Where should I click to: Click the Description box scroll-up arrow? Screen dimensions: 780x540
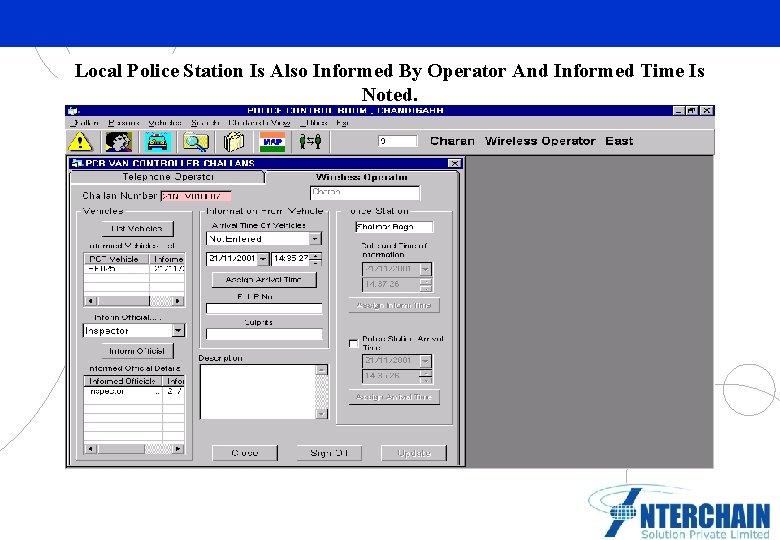pyautogui.click(x=321, y=370)
